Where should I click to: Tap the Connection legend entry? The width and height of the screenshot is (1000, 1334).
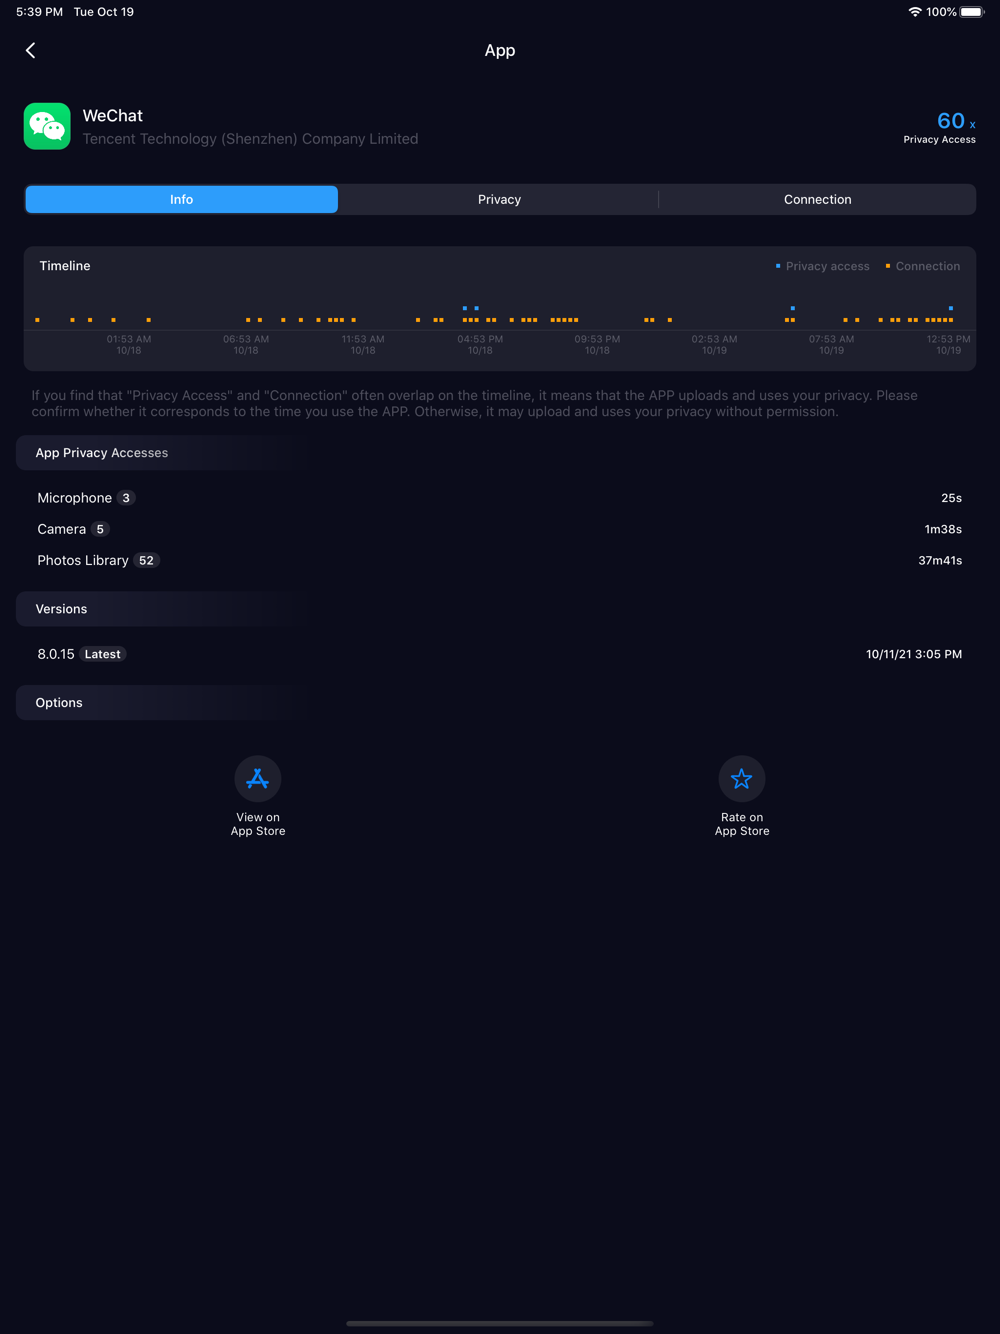[922, 266]
